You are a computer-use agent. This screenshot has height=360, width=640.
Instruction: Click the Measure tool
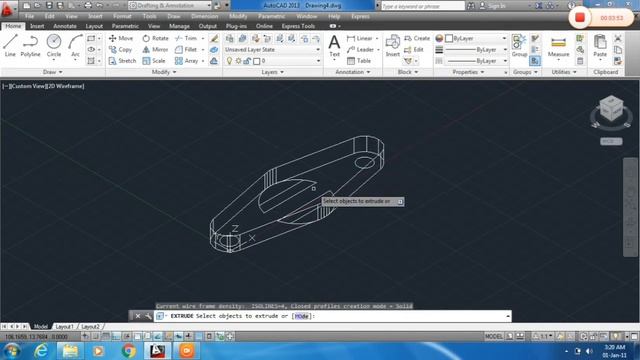[x=558, y=46]
